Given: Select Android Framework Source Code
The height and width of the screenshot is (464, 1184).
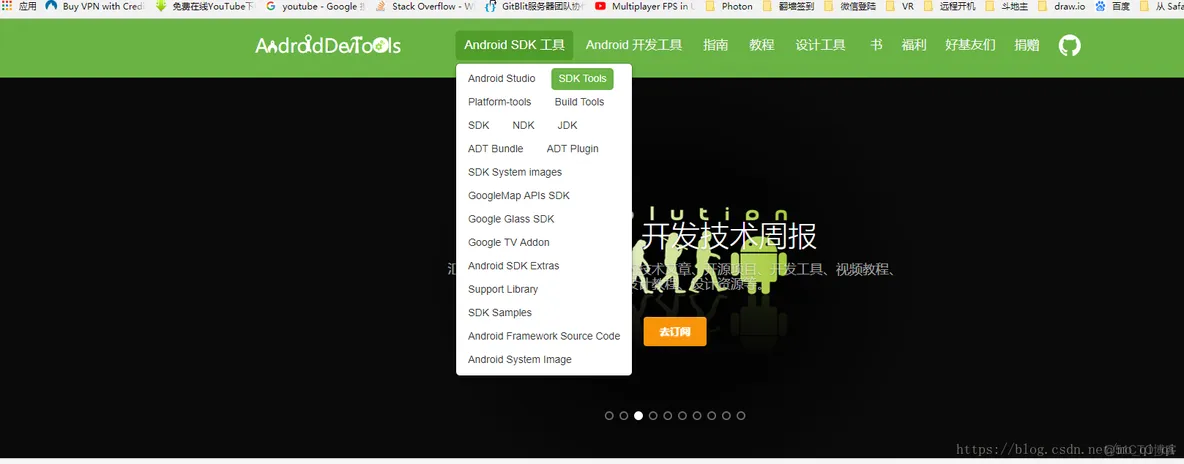Looking at the screenshot, I should click(x=544, y=336).
